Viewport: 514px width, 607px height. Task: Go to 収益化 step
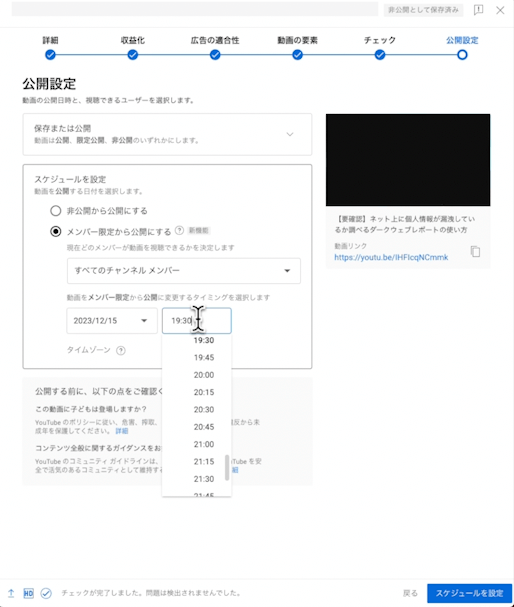133,48
